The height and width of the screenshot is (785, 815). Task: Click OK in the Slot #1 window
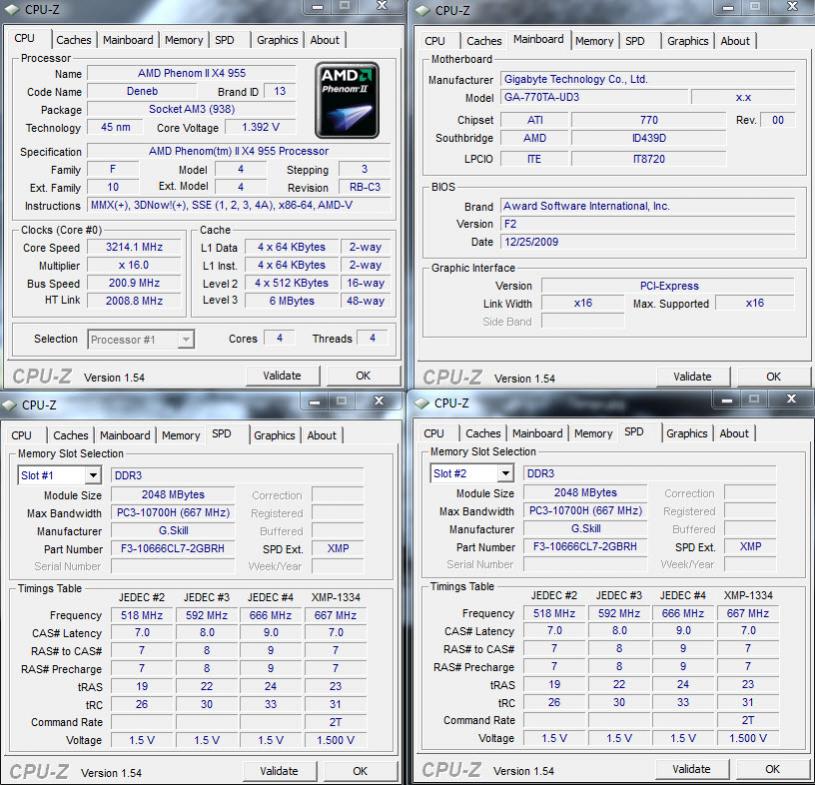point(360,771)
